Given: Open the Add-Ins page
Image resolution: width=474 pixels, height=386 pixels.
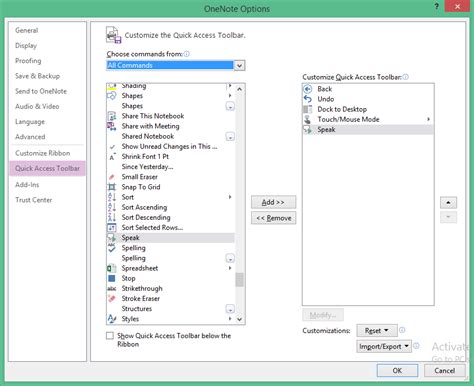Looking at the screenshot, I should coord(27,185).
